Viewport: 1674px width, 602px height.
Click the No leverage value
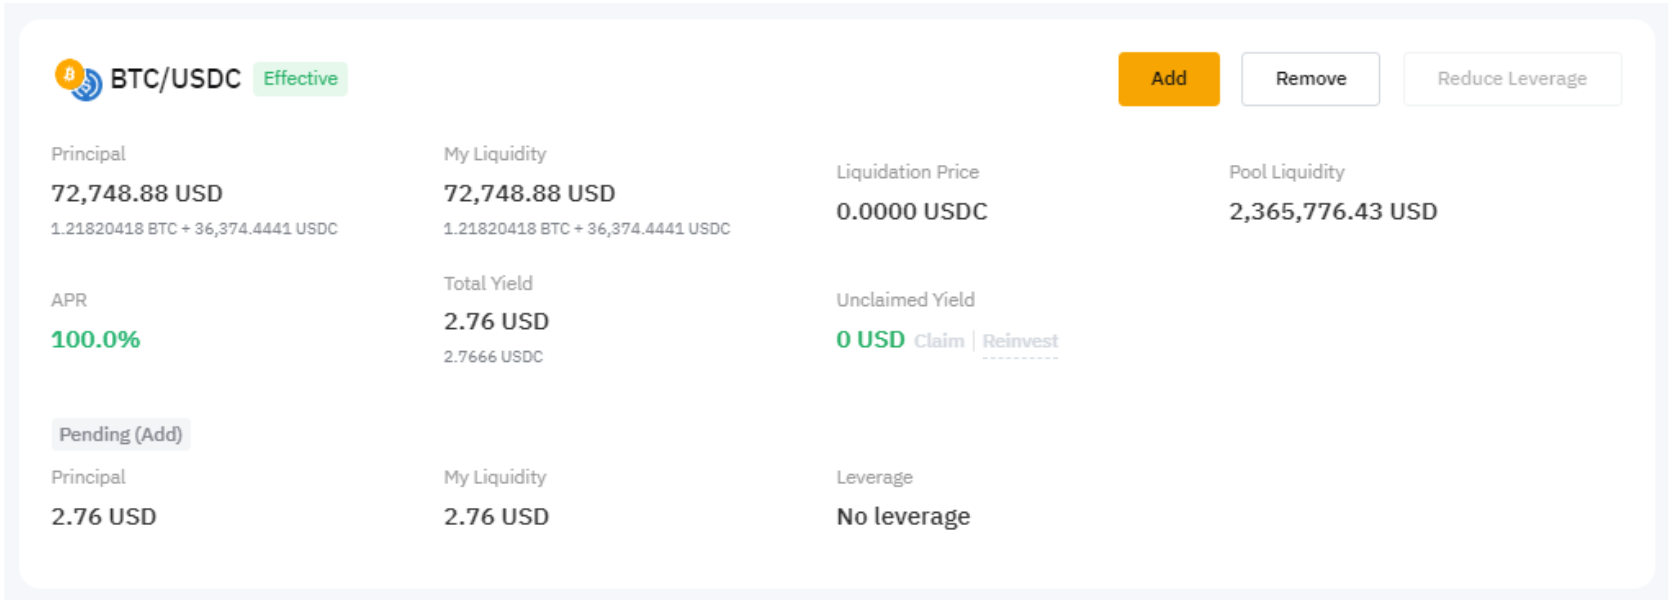(903, 516)
